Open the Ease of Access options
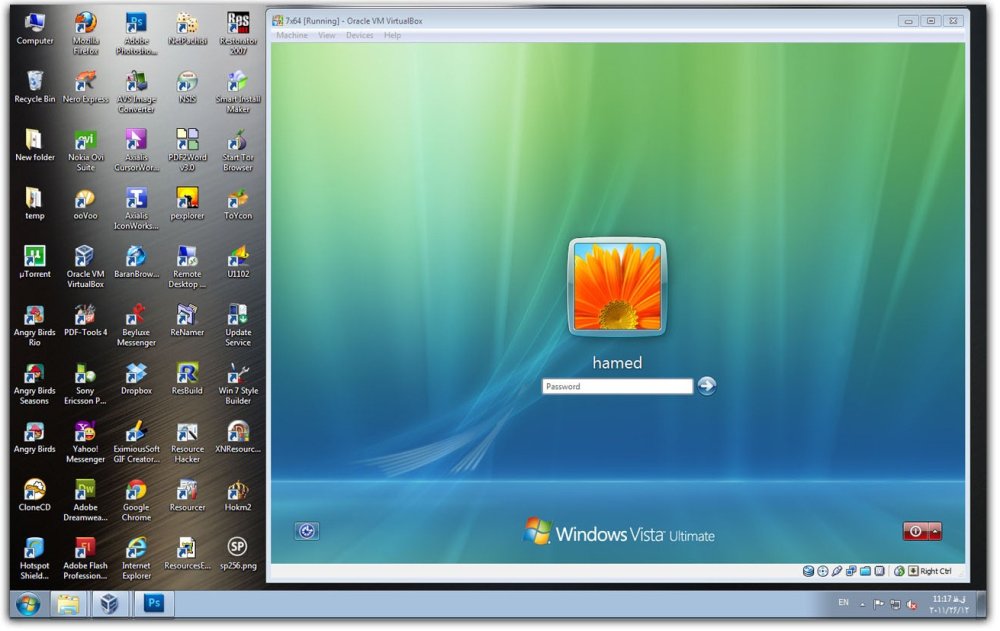1000x631 pixels. point(305,531)
